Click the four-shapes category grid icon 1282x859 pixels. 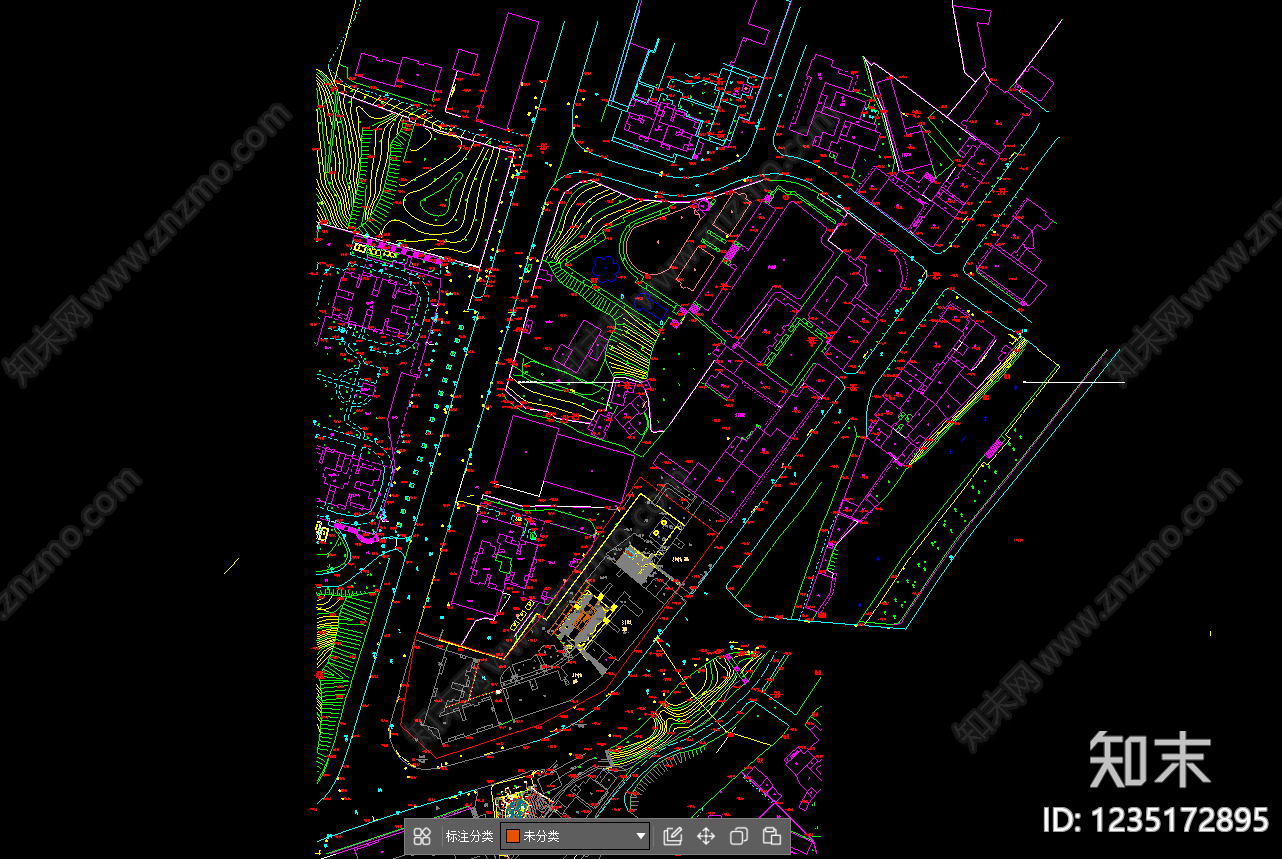coord(422,836)
